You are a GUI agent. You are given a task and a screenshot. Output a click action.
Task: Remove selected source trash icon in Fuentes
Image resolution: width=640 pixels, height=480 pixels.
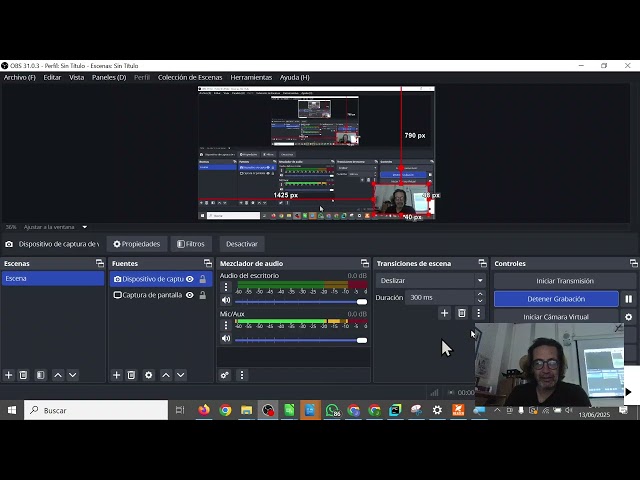(x=131, y=375)
